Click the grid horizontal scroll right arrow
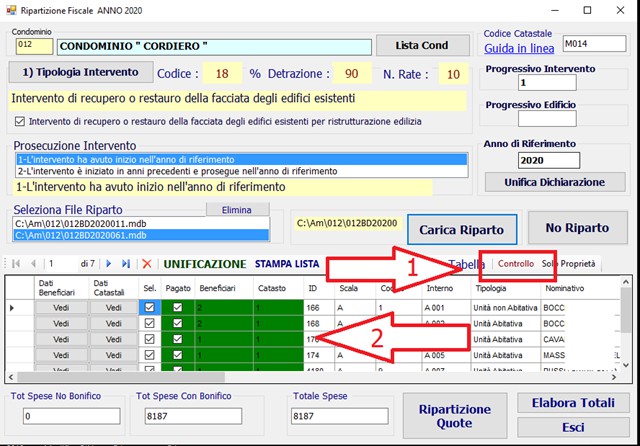640x446 pixels. [614, 377]
